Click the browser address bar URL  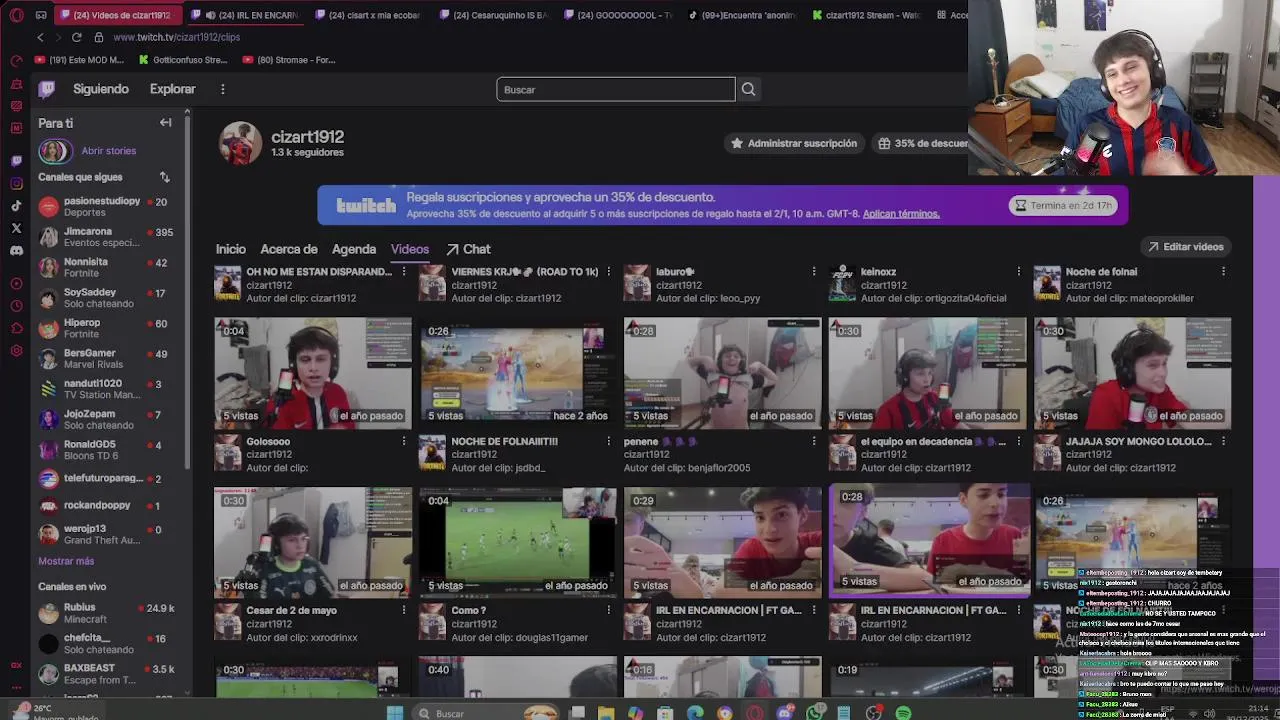click(x=177, y=37)
